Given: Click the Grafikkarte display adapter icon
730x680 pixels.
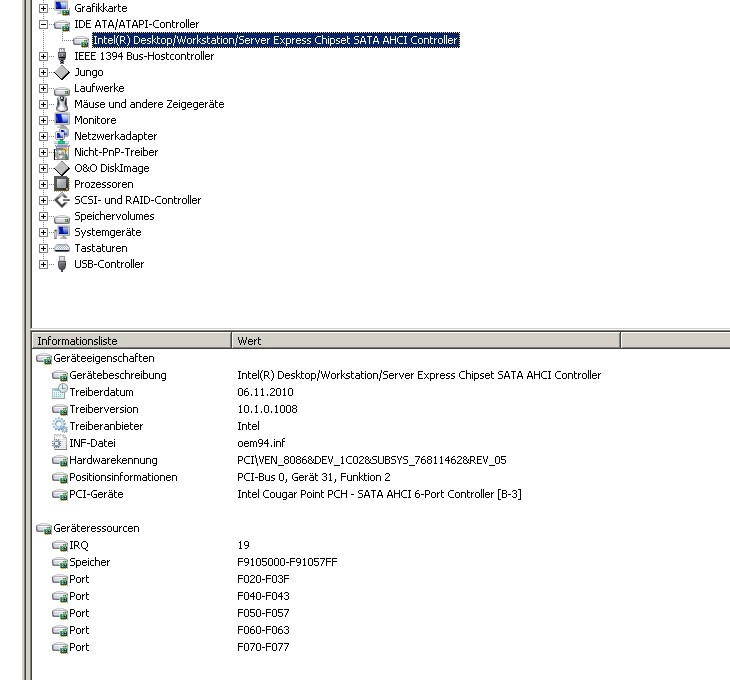Looking at the screenshot, I should (x=62, y=8).
